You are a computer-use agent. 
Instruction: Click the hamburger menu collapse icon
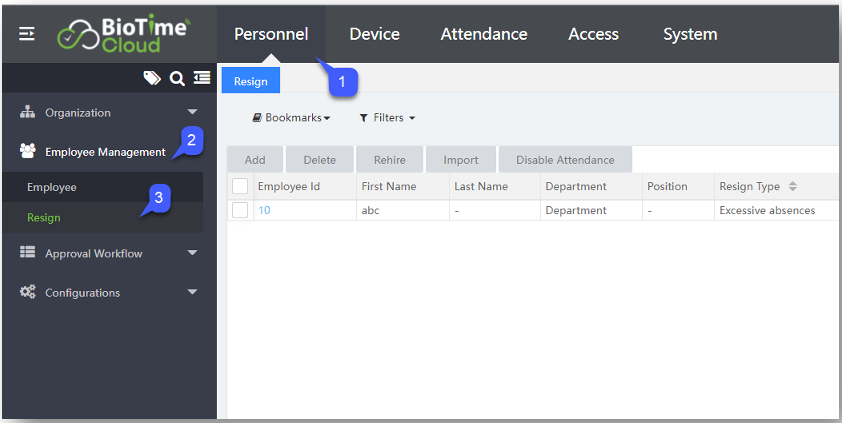(27, 34)
